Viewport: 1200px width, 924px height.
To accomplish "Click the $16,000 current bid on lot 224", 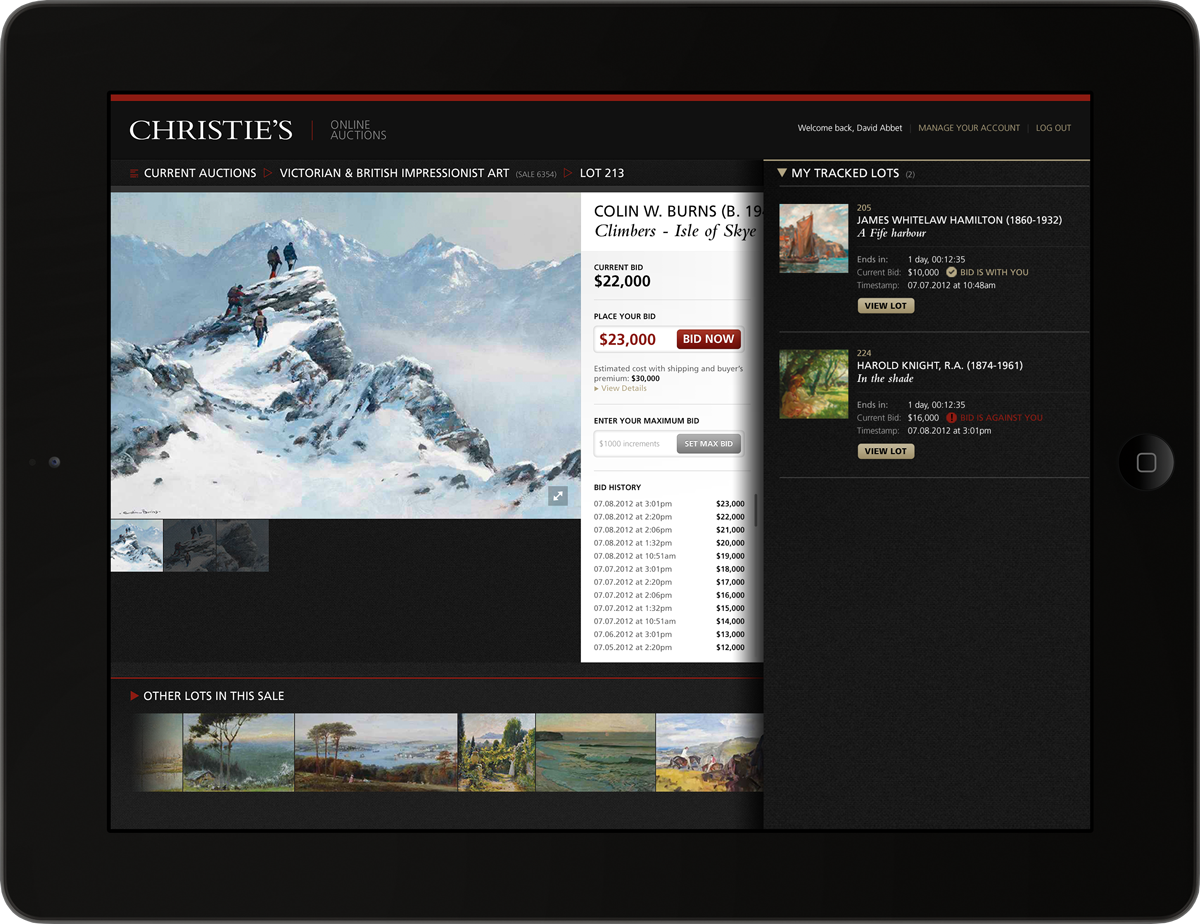I will click(x=923, y=418).
